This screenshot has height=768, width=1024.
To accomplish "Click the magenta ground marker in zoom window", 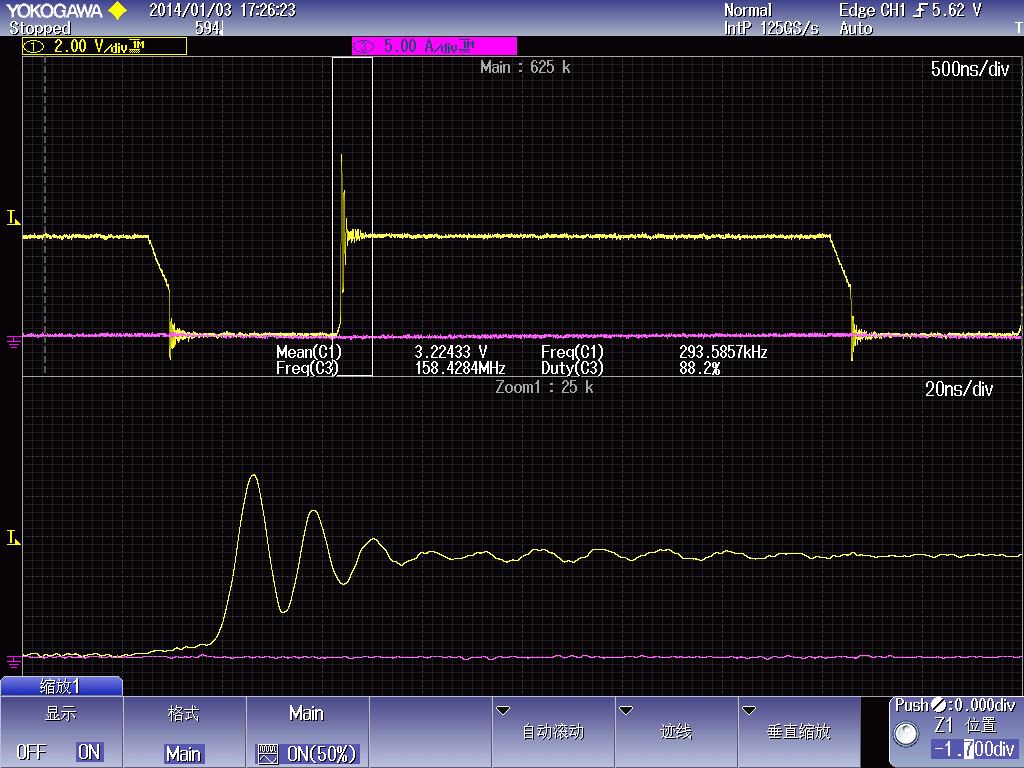I will [x=13, y=661].
